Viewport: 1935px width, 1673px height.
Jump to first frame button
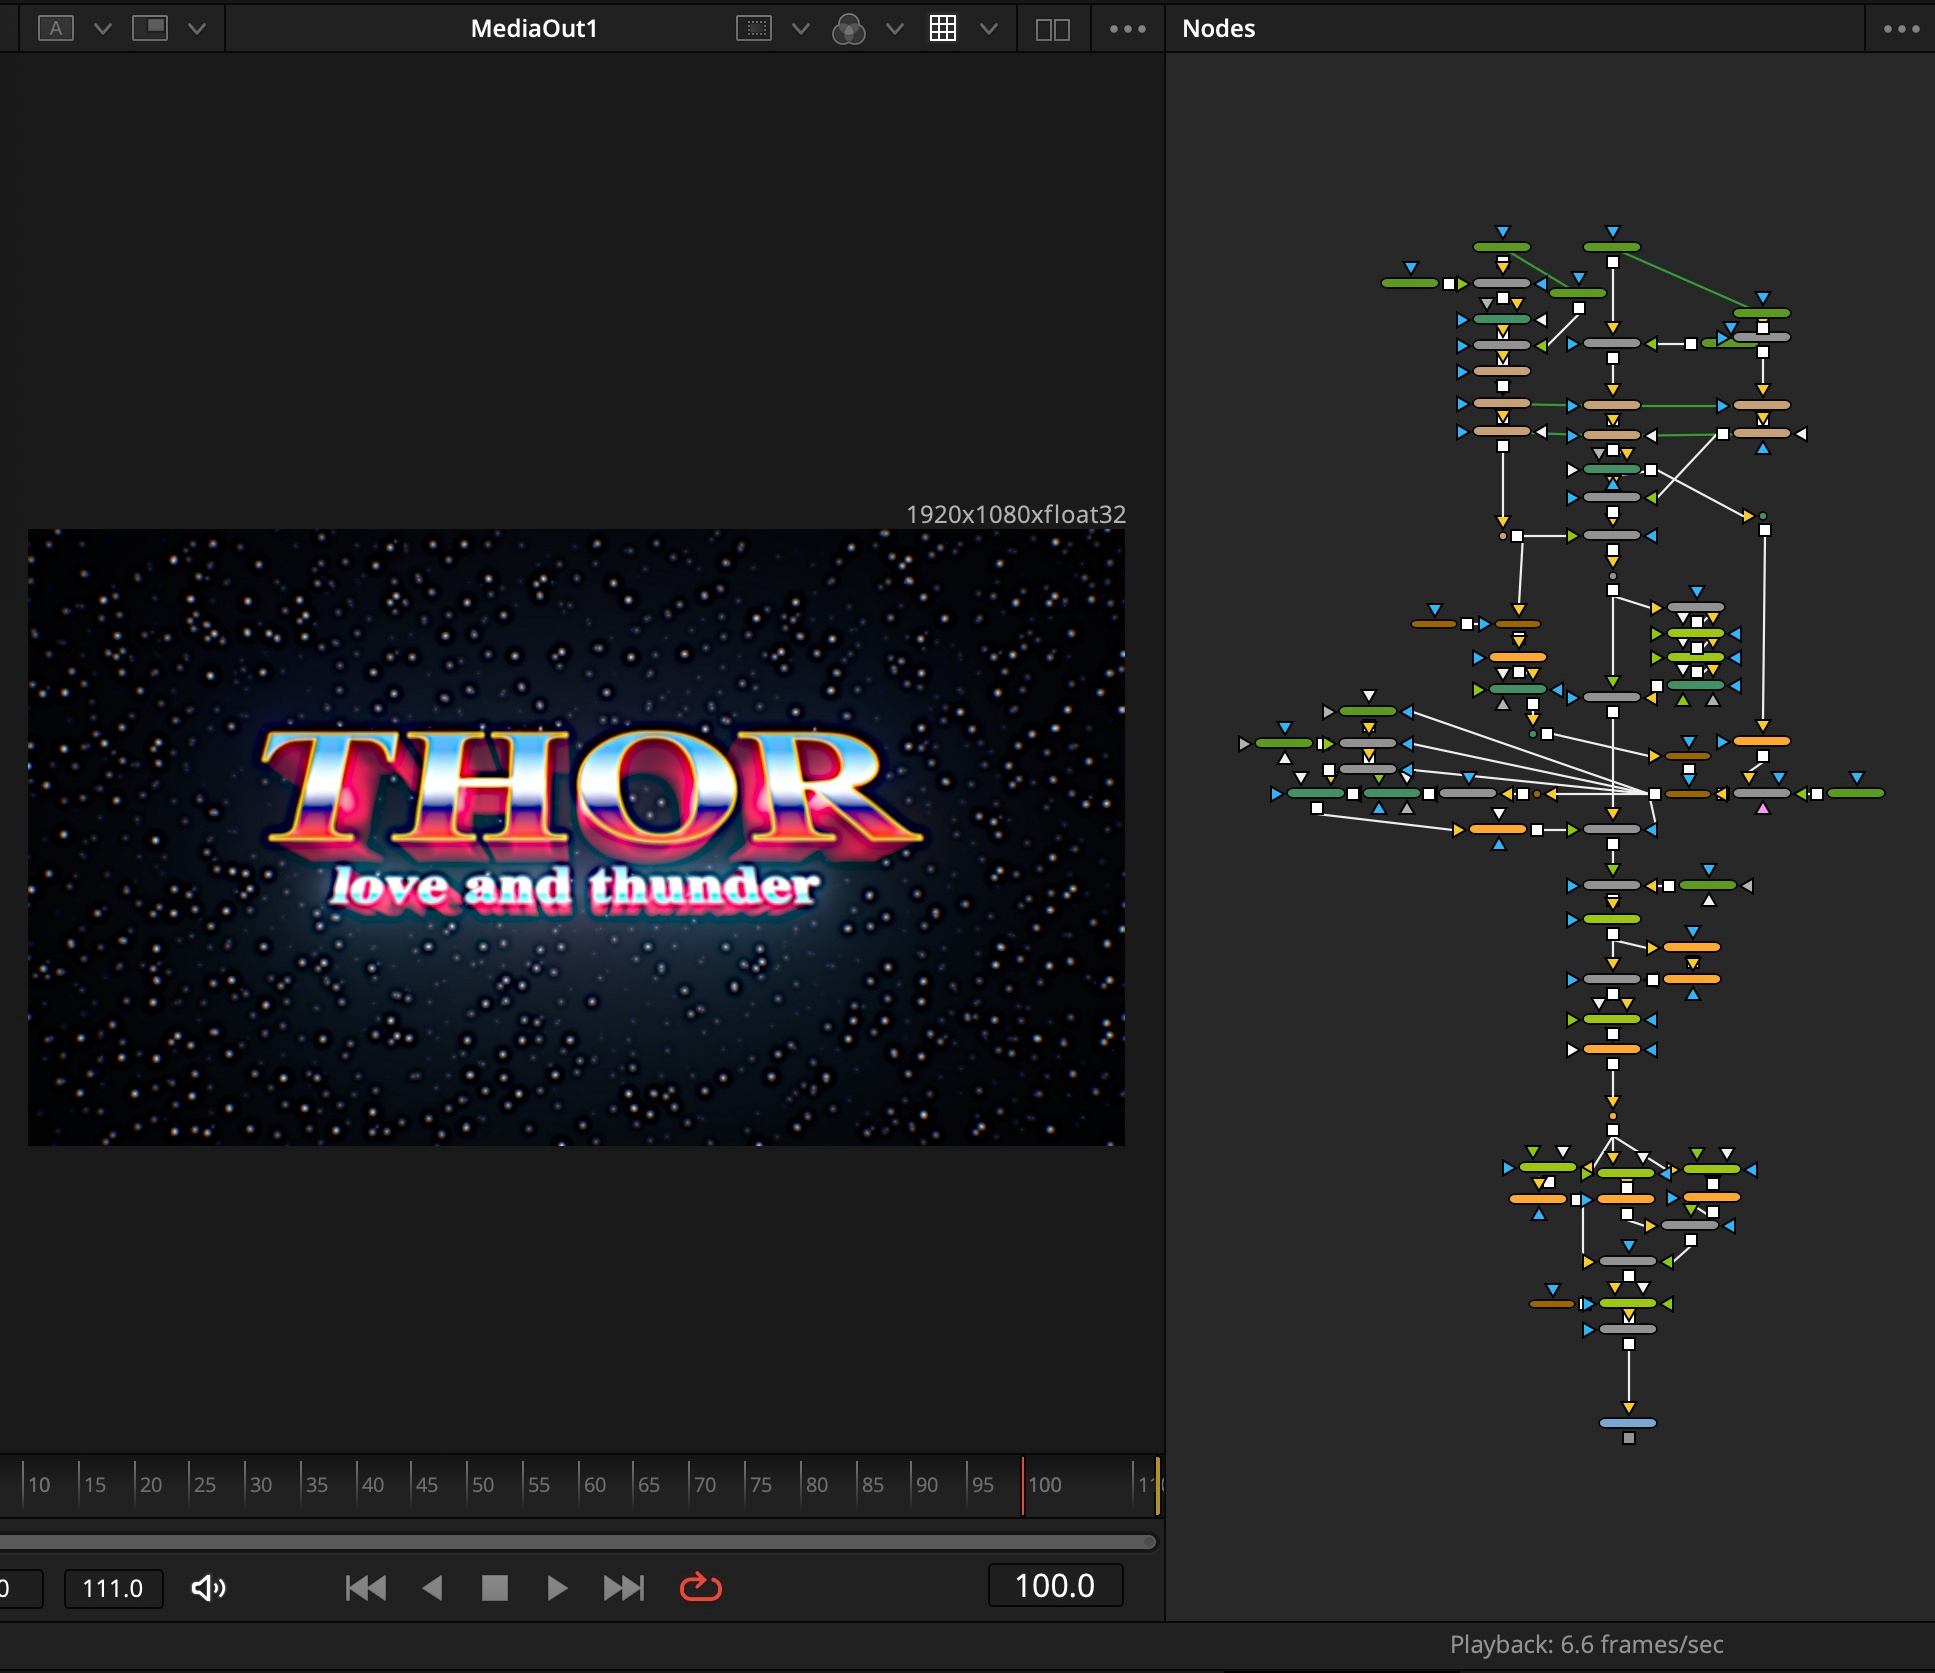pyautogui.click(x=365, y=1587)
